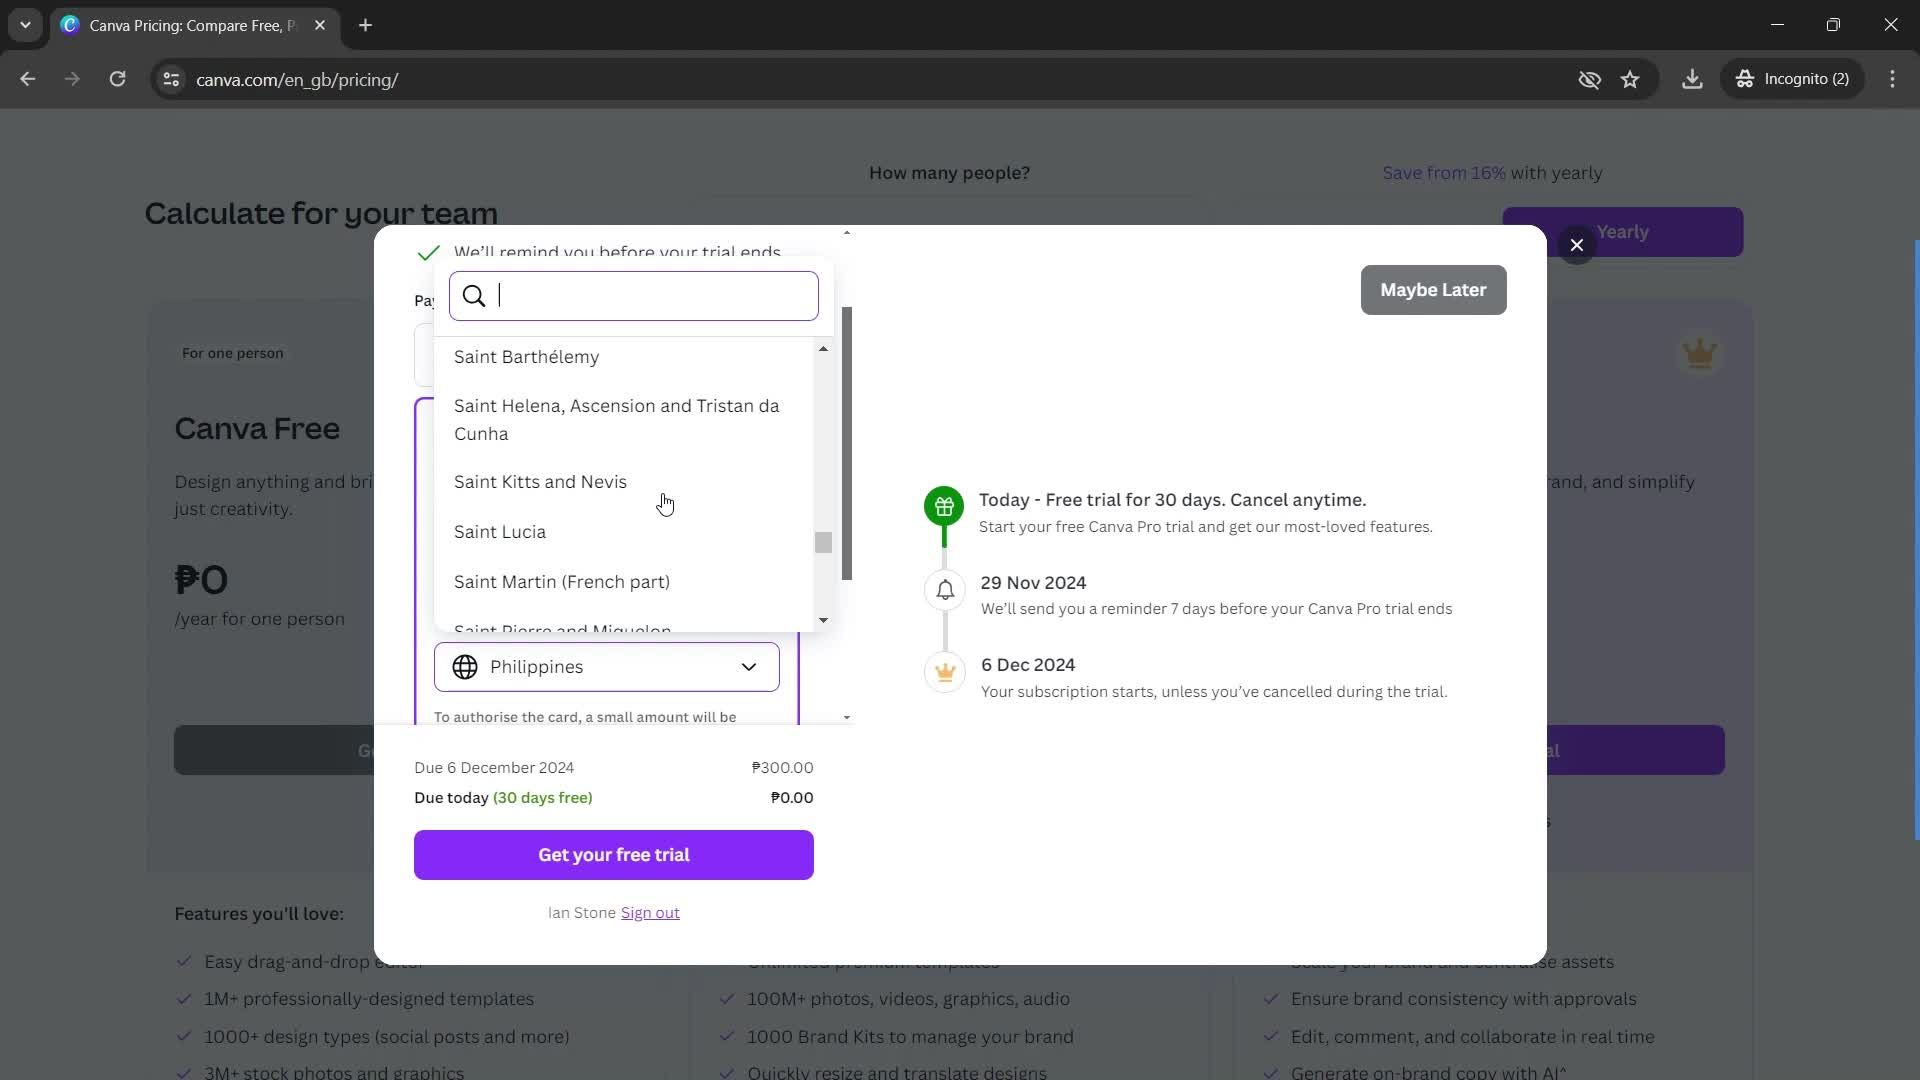Restore down the browser window
Image resolution: width=1920 pixels, height=1080 pixels.
(1833, 25)
